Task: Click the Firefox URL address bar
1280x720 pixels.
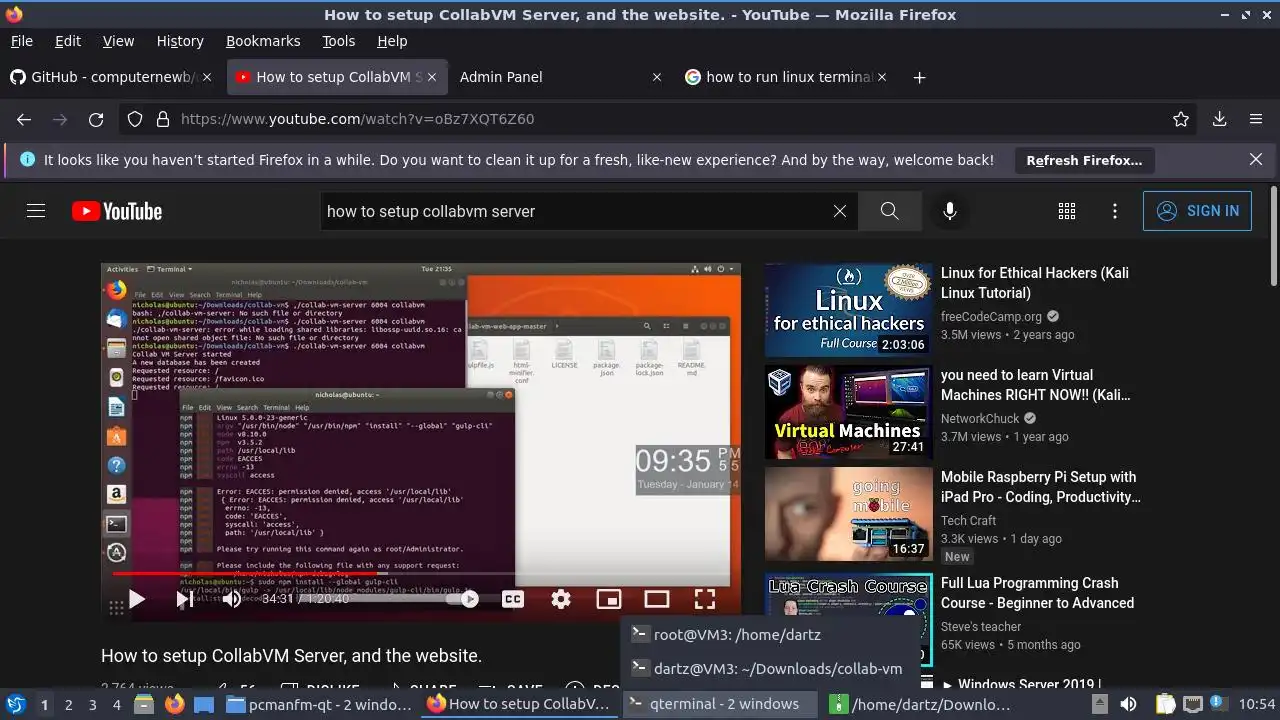Action: tap(660, 119)
